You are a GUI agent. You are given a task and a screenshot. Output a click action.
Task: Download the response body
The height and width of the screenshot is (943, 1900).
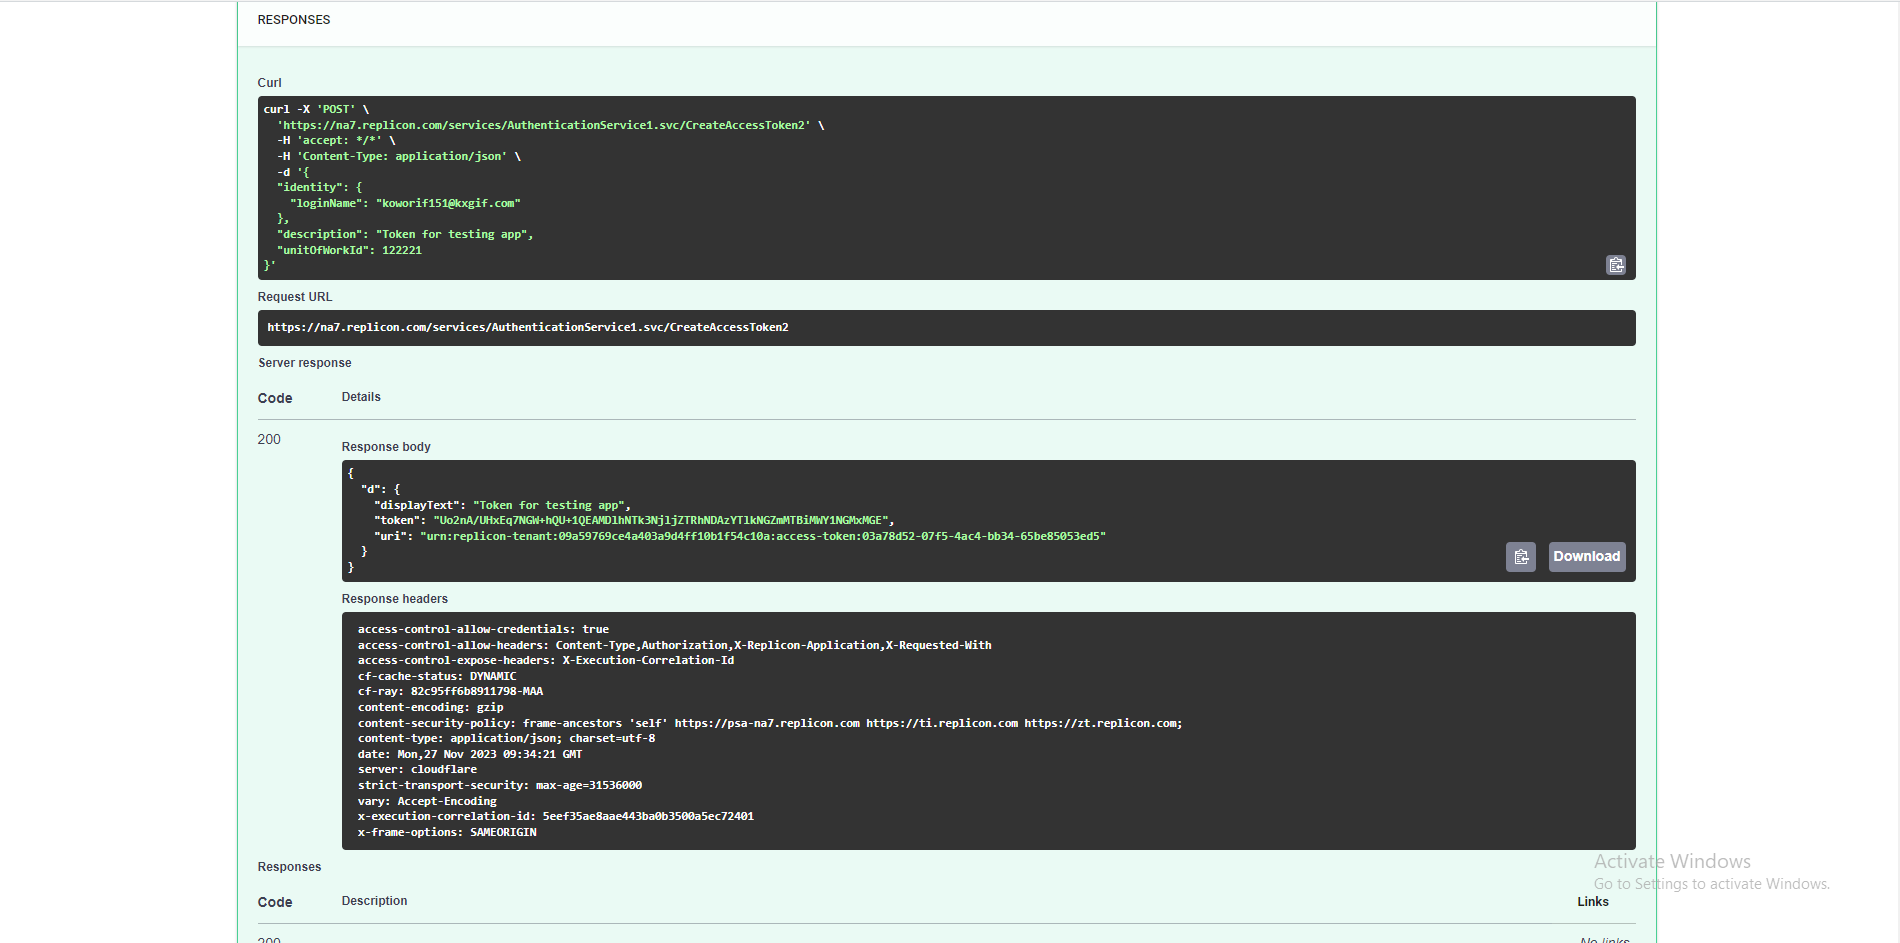coord(1586,557)
